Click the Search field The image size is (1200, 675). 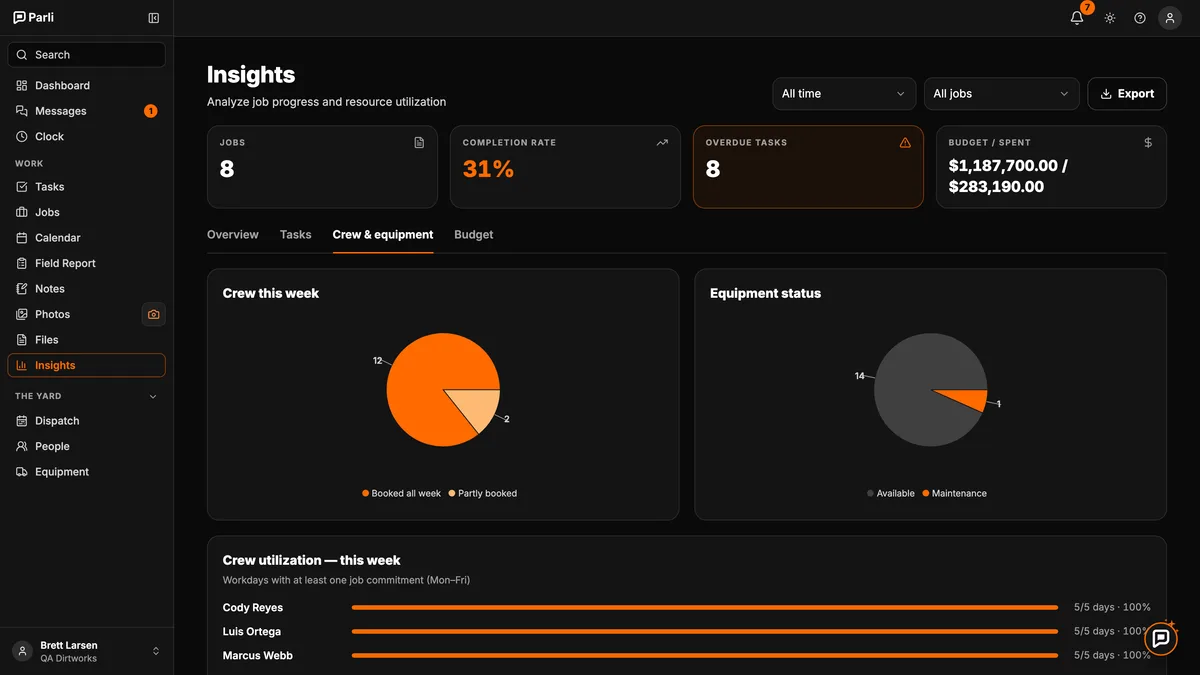point(87,55)
